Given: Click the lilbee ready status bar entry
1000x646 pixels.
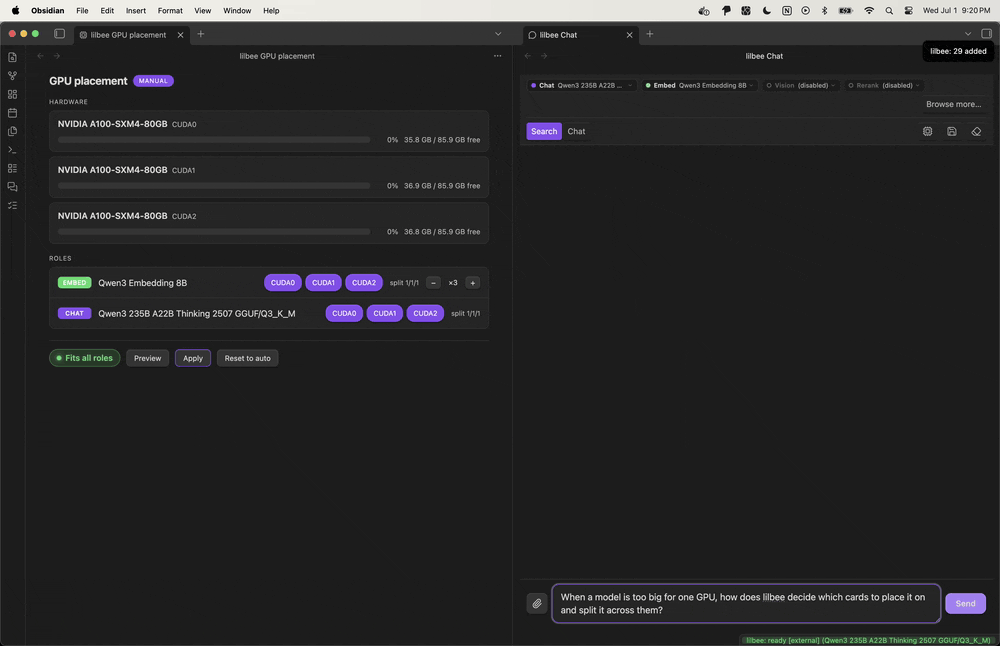Looking at the screenshot, I should click(x=868, y=640).
